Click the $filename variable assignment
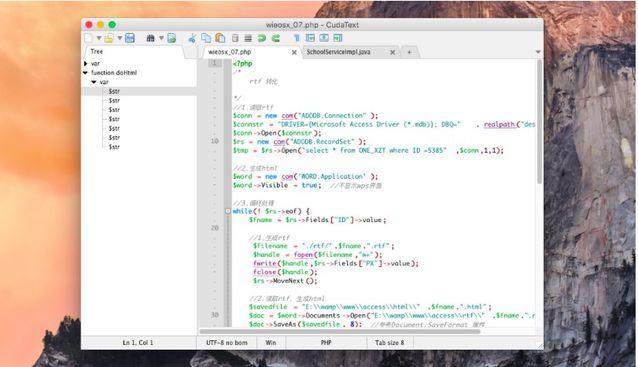This screenshot has height=367, width=638. (270, 246)
